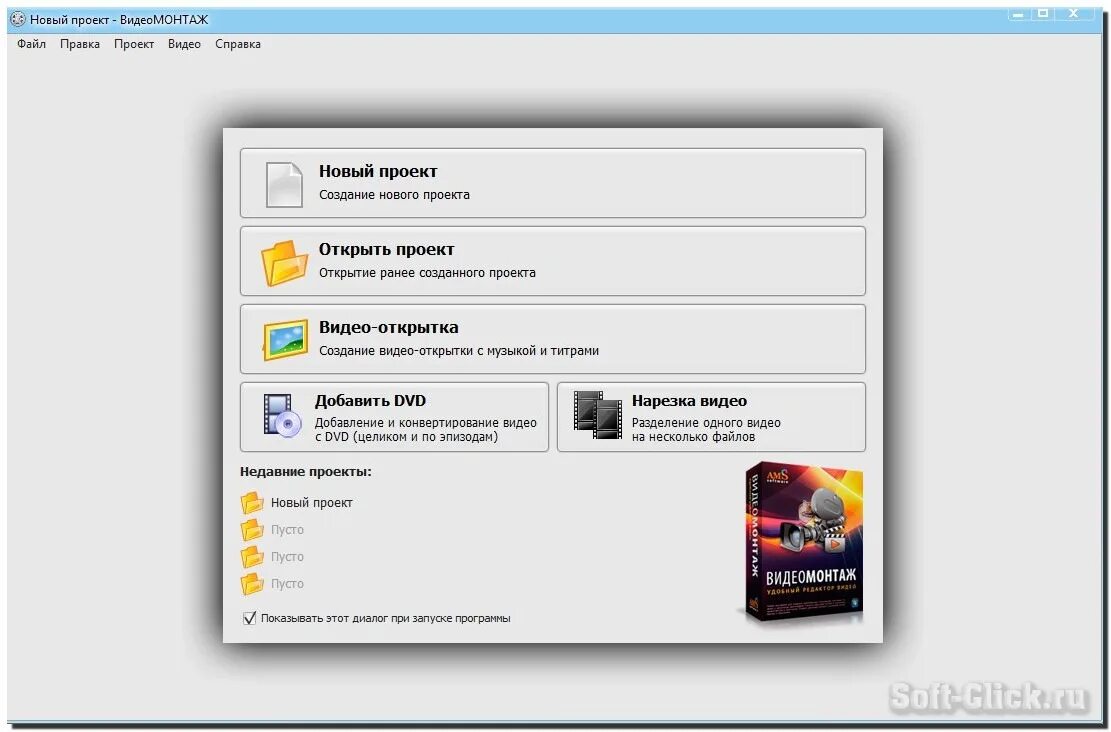Image resolution: width=1111 pixels, height=732 pixels.
Task: Open the Видео menu
Action: [184, 44]
